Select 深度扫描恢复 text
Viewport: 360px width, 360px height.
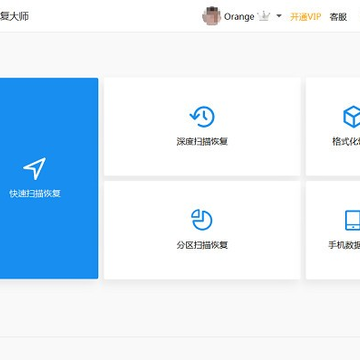[202, 142]
